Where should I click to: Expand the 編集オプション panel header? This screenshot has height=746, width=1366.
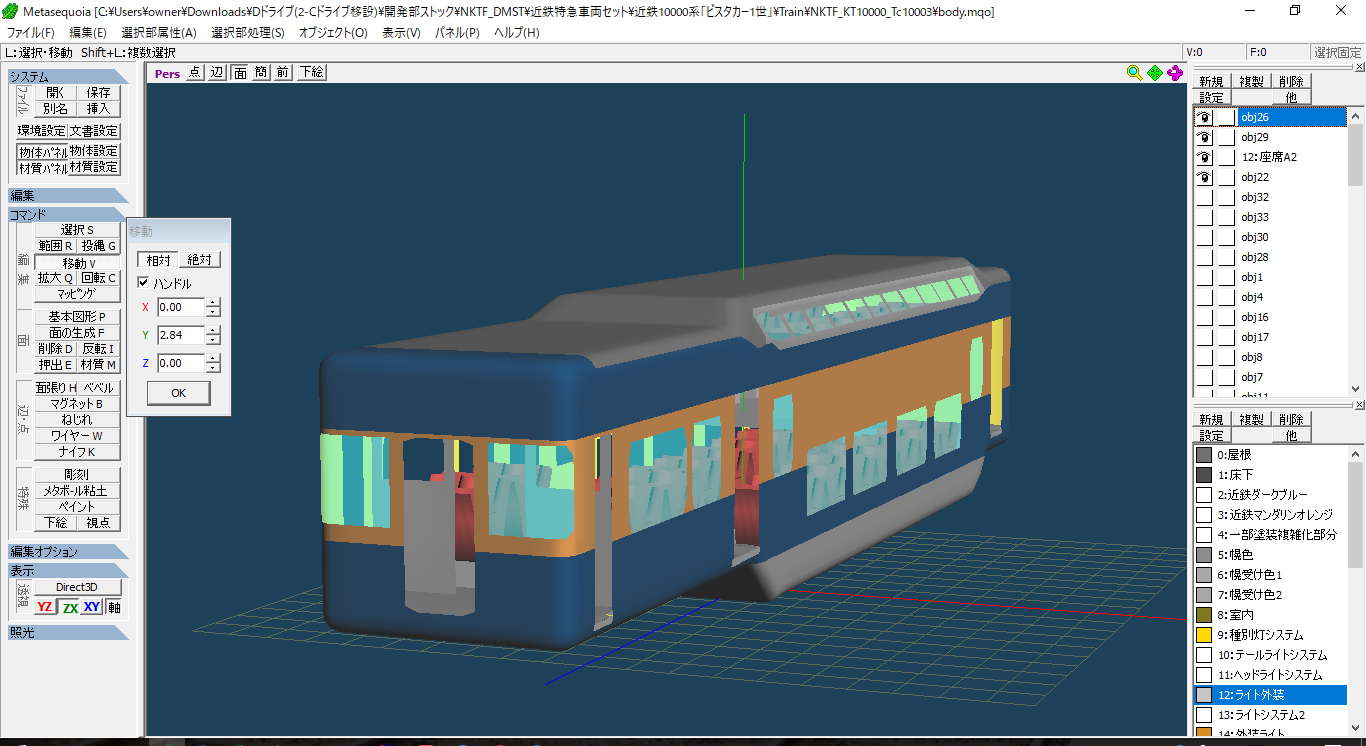click(68, 552)
